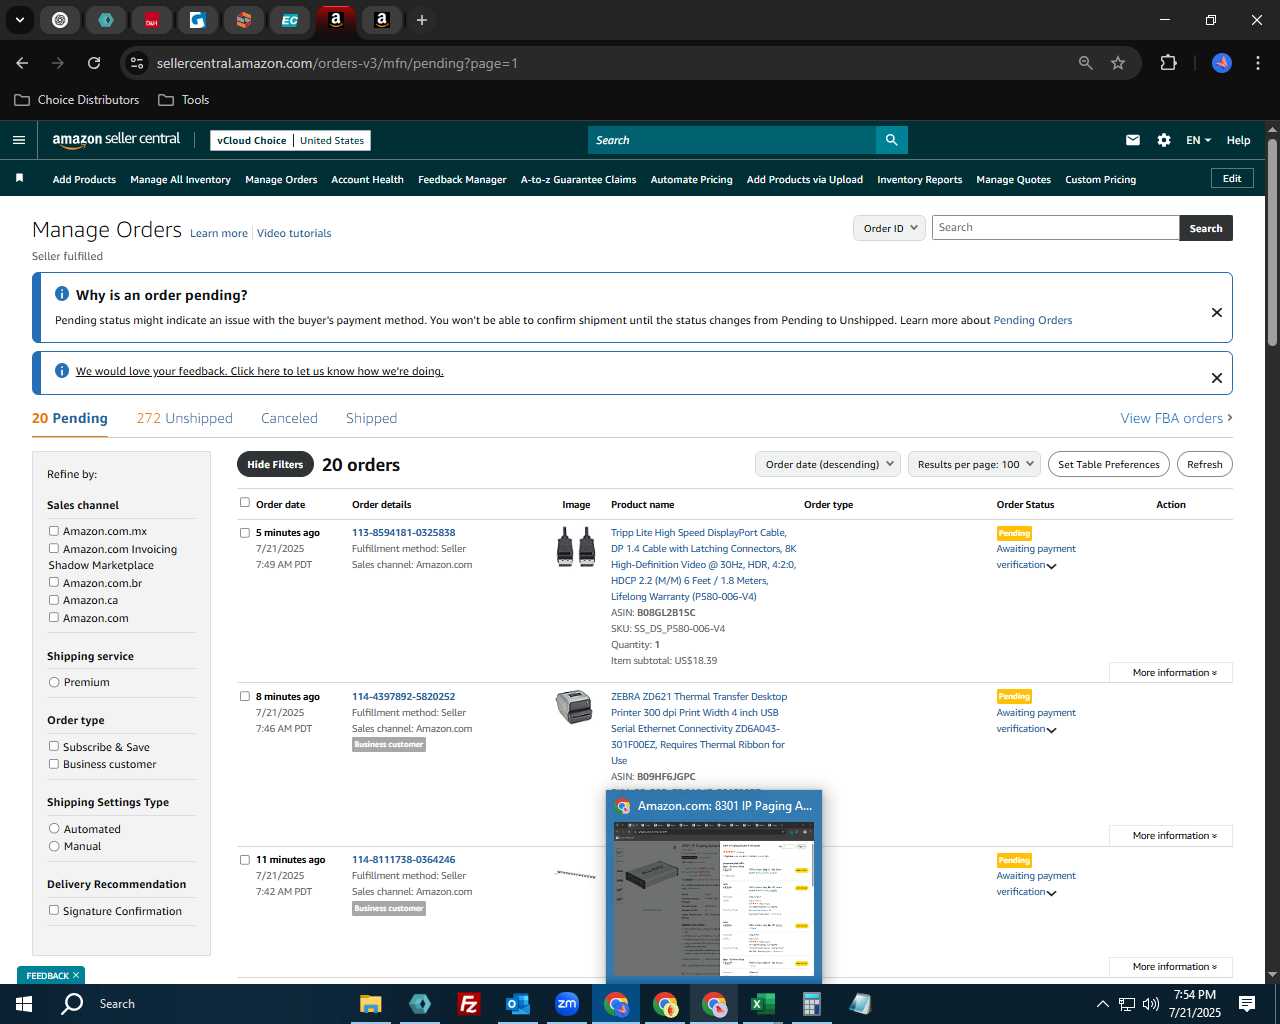
Task: Expand Awaiting payment verification for Zebra order
Action: coord(1051,730)
